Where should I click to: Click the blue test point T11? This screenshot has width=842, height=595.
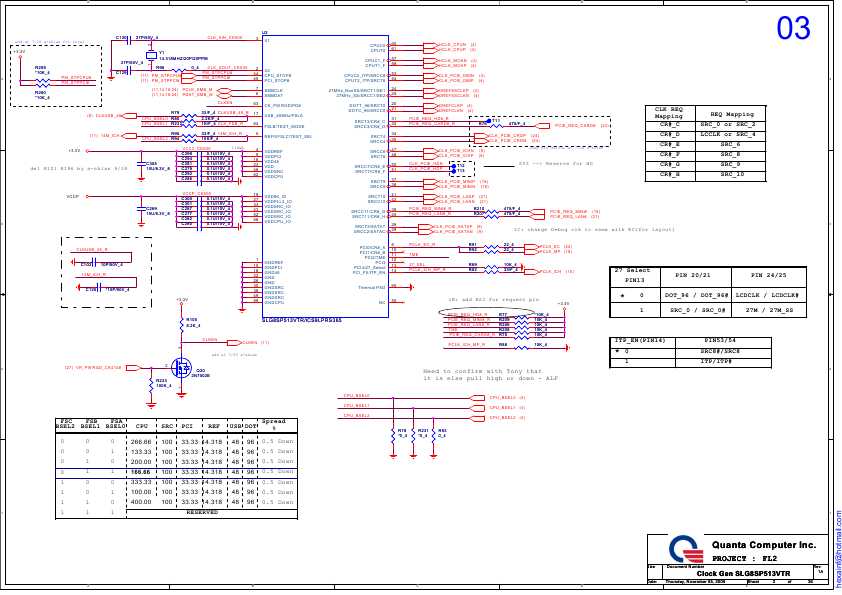tap(491, 121)
